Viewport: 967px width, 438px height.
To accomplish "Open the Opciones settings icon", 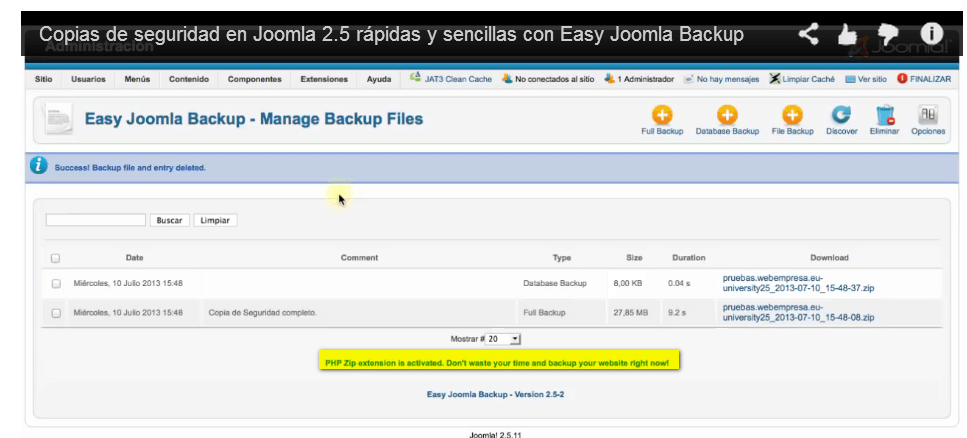I will pos(928,115).
